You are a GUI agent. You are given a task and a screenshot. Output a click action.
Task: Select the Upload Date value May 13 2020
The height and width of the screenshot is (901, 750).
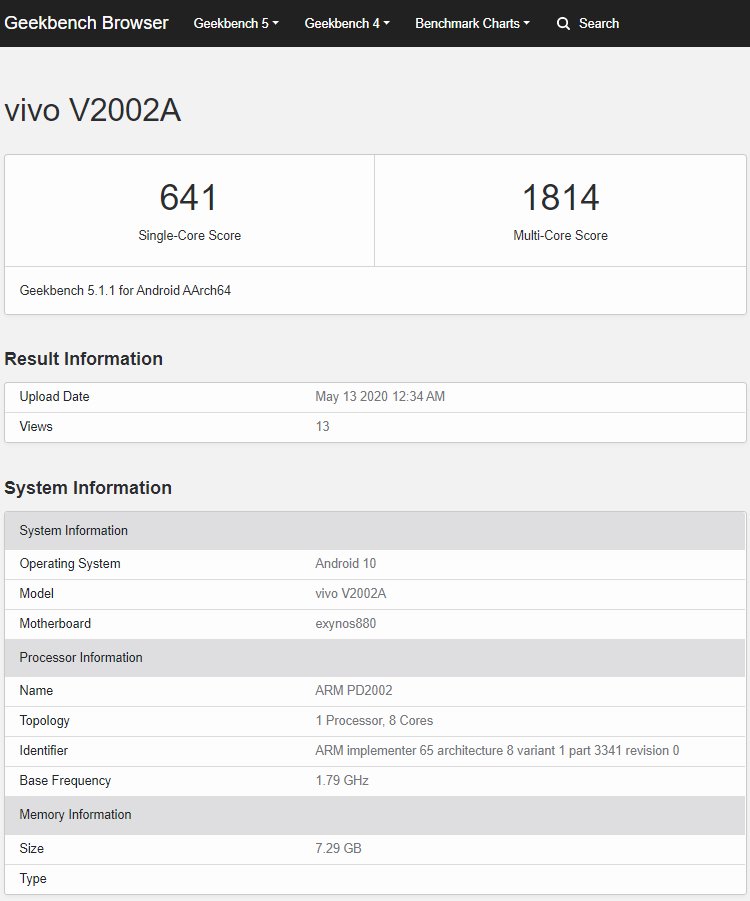380,396
